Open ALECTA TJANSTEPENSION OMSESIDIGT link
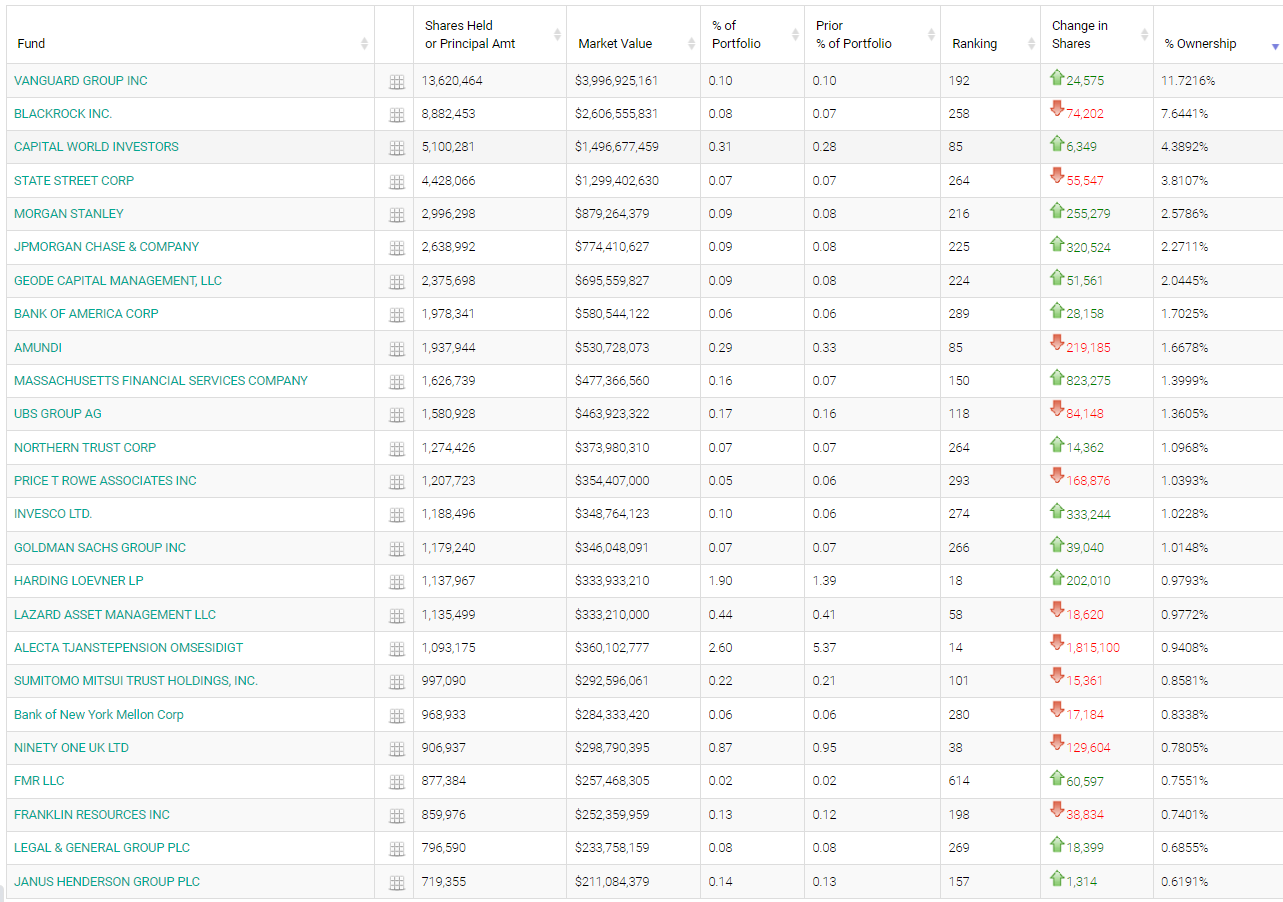1283x902 pixels. click(128, 647)
